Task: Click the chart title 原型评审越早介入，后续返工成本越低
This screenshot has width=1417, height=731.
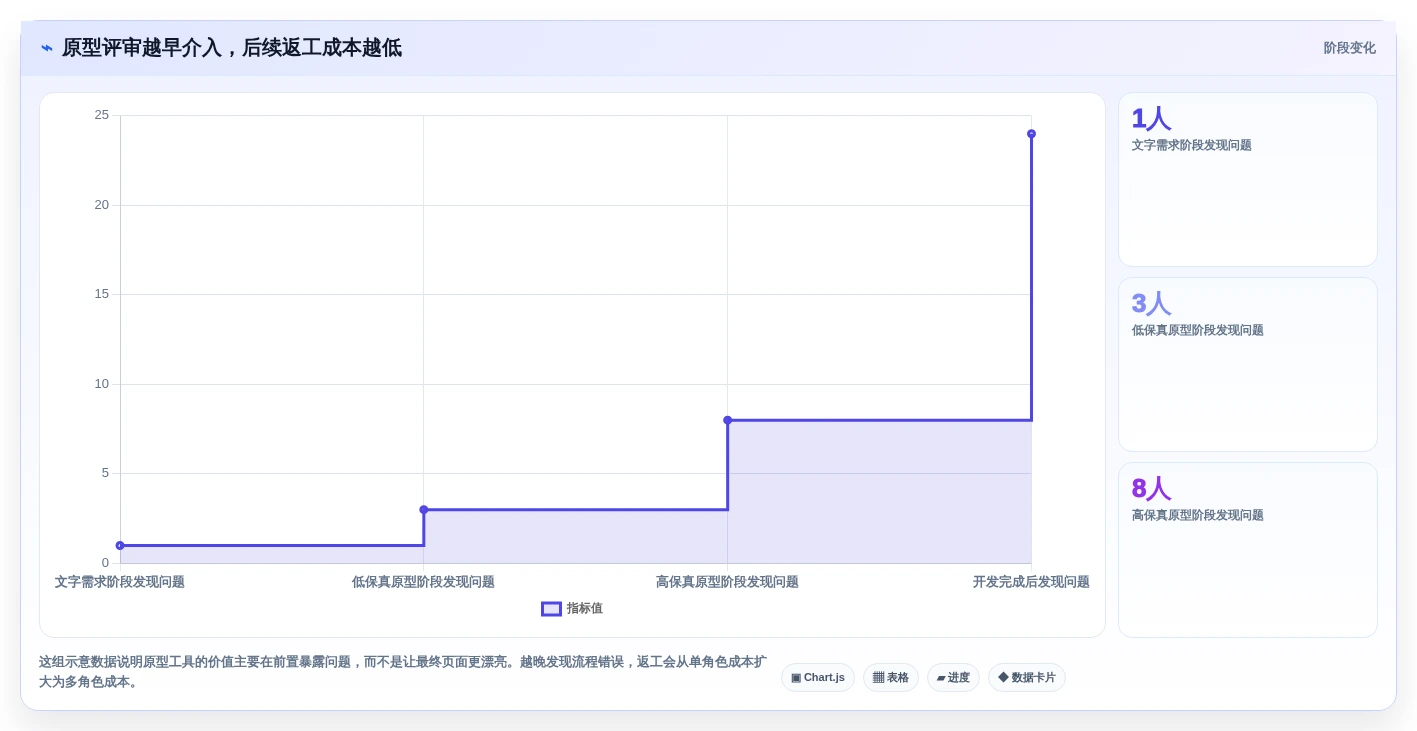Action: 232,48
